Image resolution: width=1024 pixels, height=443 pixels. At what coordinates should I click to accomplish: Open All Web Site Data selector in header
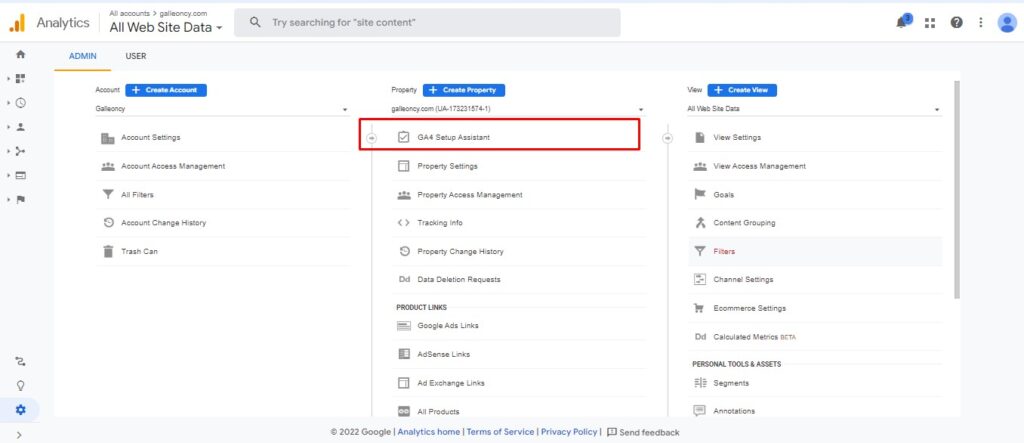166,28
